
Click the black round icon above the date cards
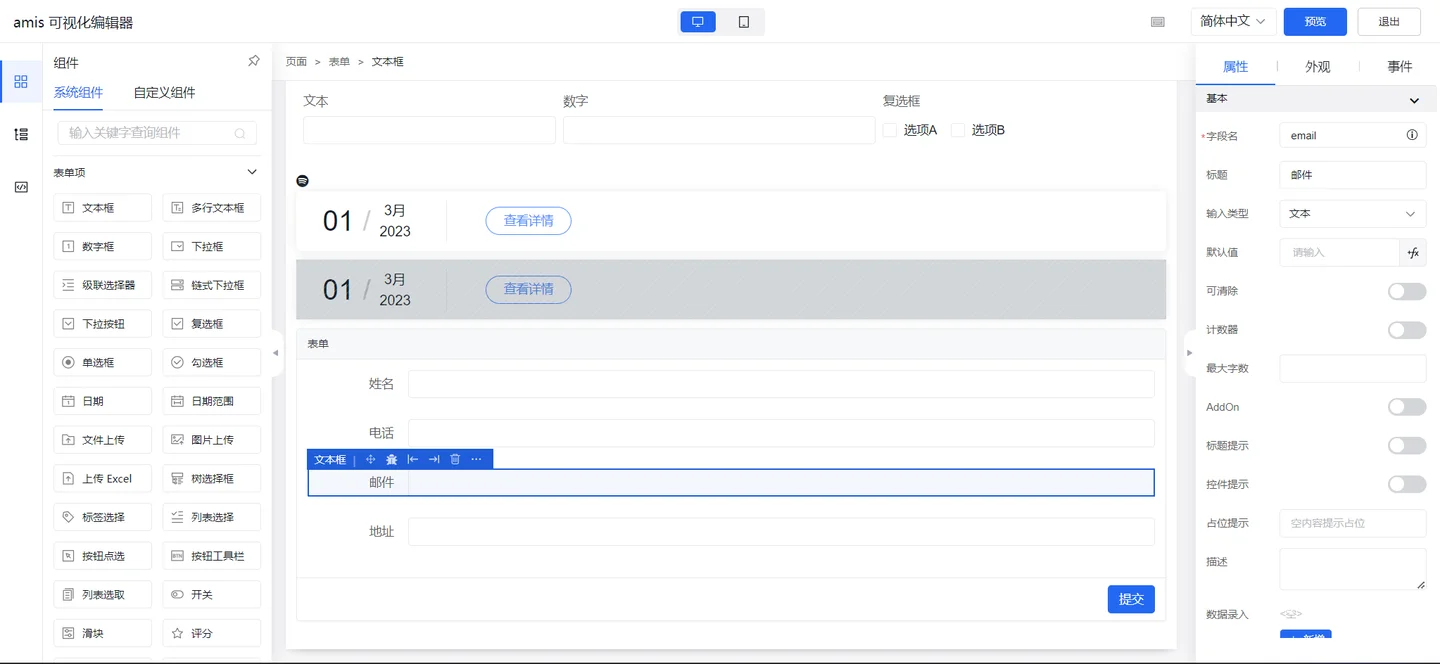303,181
